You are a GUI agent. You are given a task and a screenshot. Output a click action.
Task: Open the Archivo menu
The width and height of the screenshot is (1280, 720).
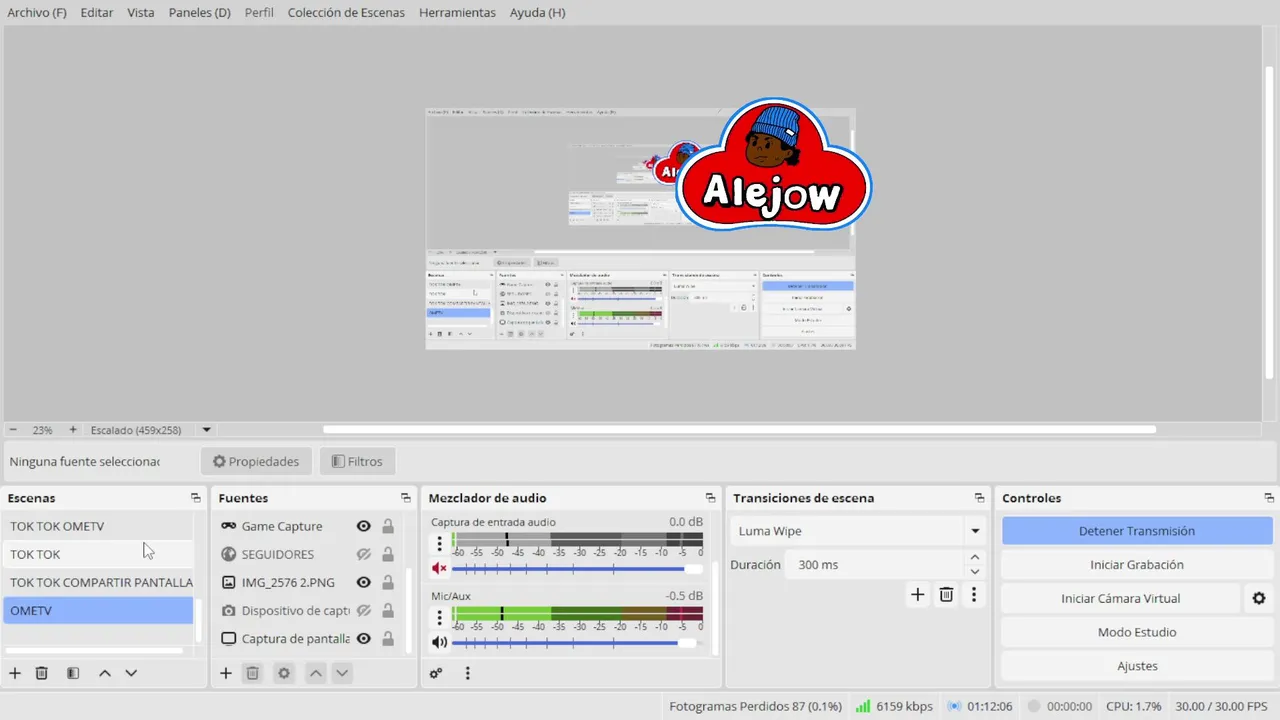point(37,13)
